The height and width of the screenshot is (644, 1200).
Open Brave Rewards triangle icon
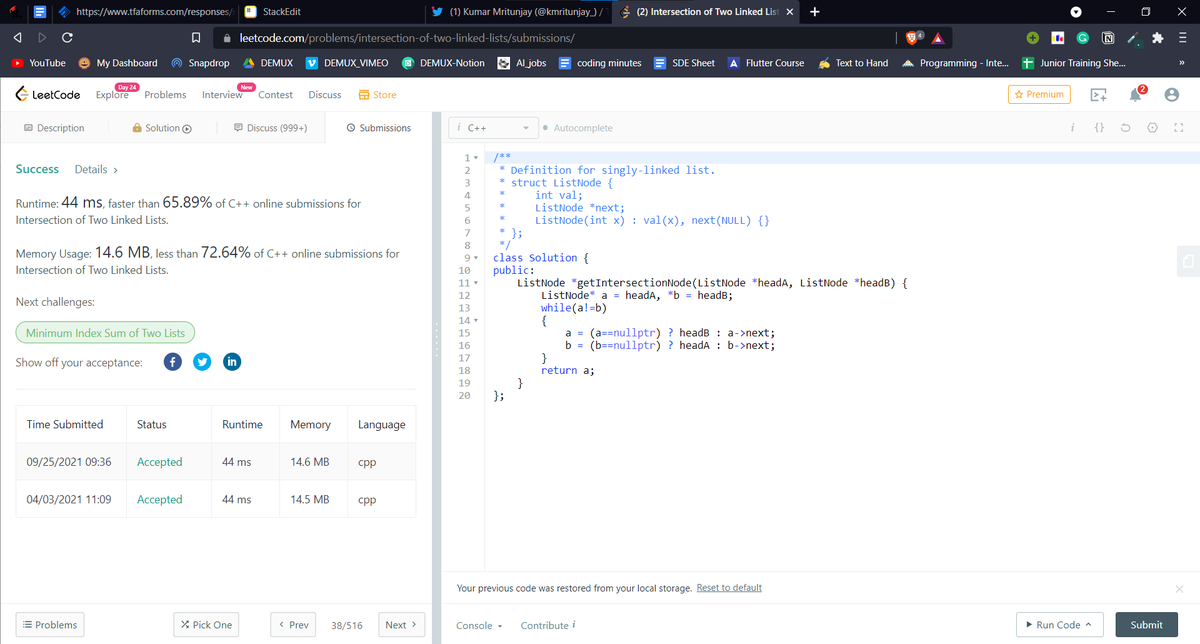point(938,38)
